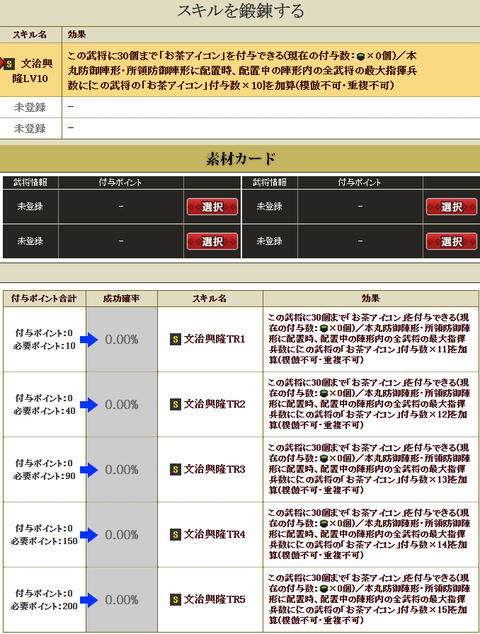Click the S rank icon beside 文治興隆LV10
Screen dimensions: 480x634
point(8,64)
